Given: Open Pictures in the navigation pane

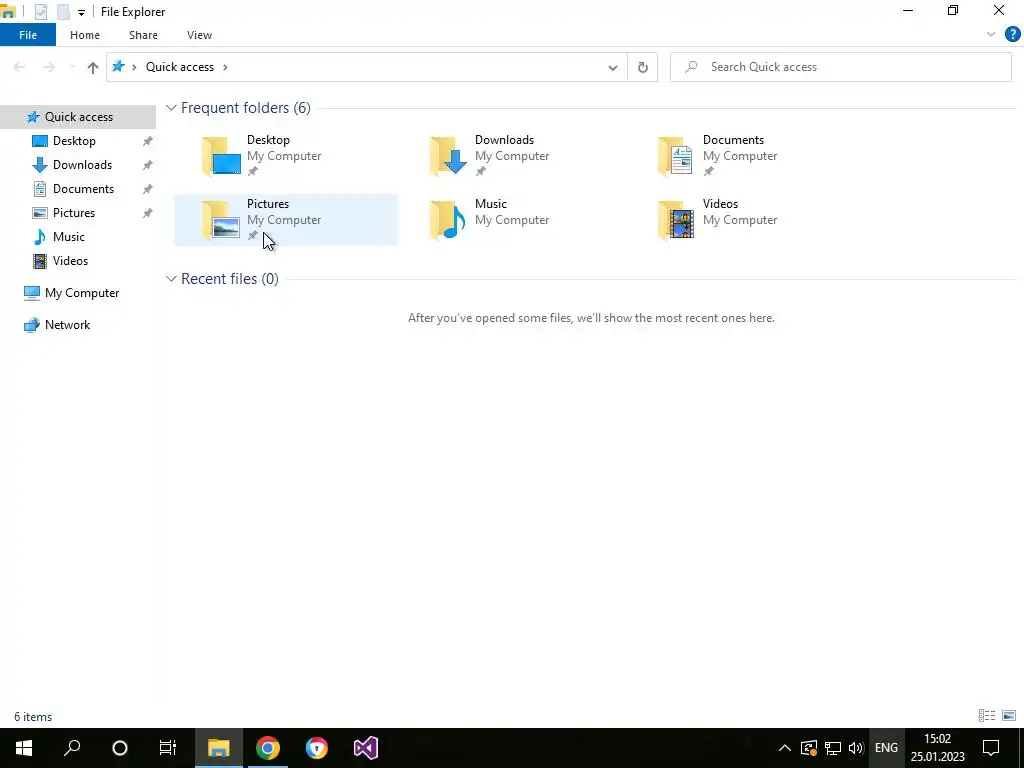Looking at the screenshot, I should 74,213.
